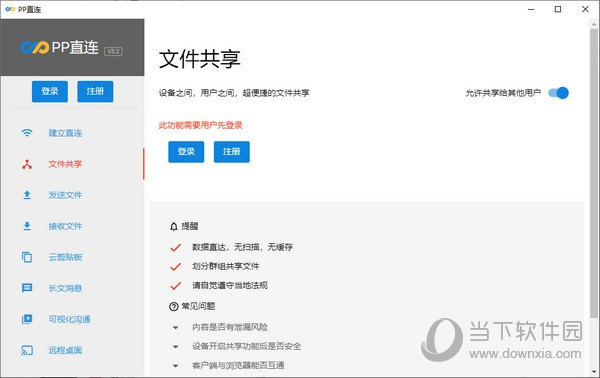This screenshot has height=378, width=600.
Task: Click the checkmark beside 请自觉遵守当地法规
Action: tap(176, 286)
